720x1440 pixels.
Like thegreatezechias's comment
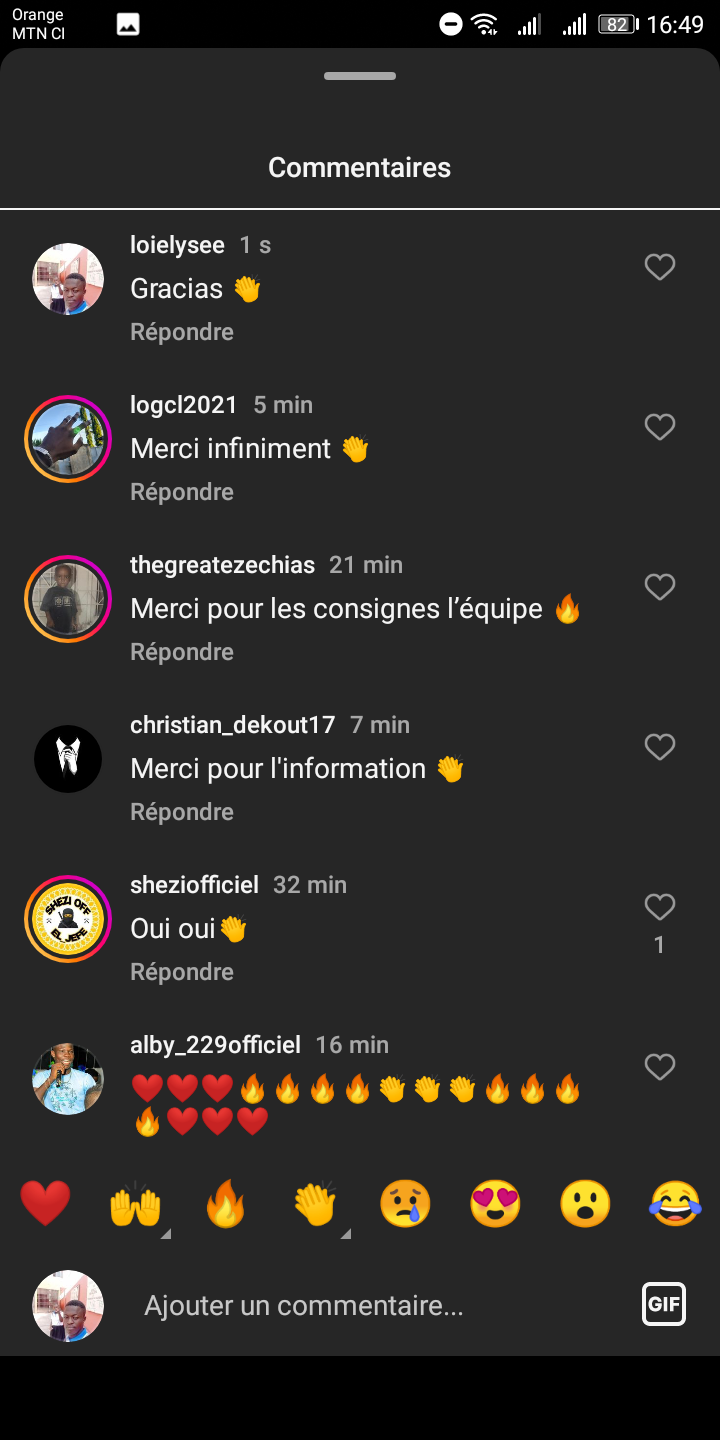coord(659,587)
